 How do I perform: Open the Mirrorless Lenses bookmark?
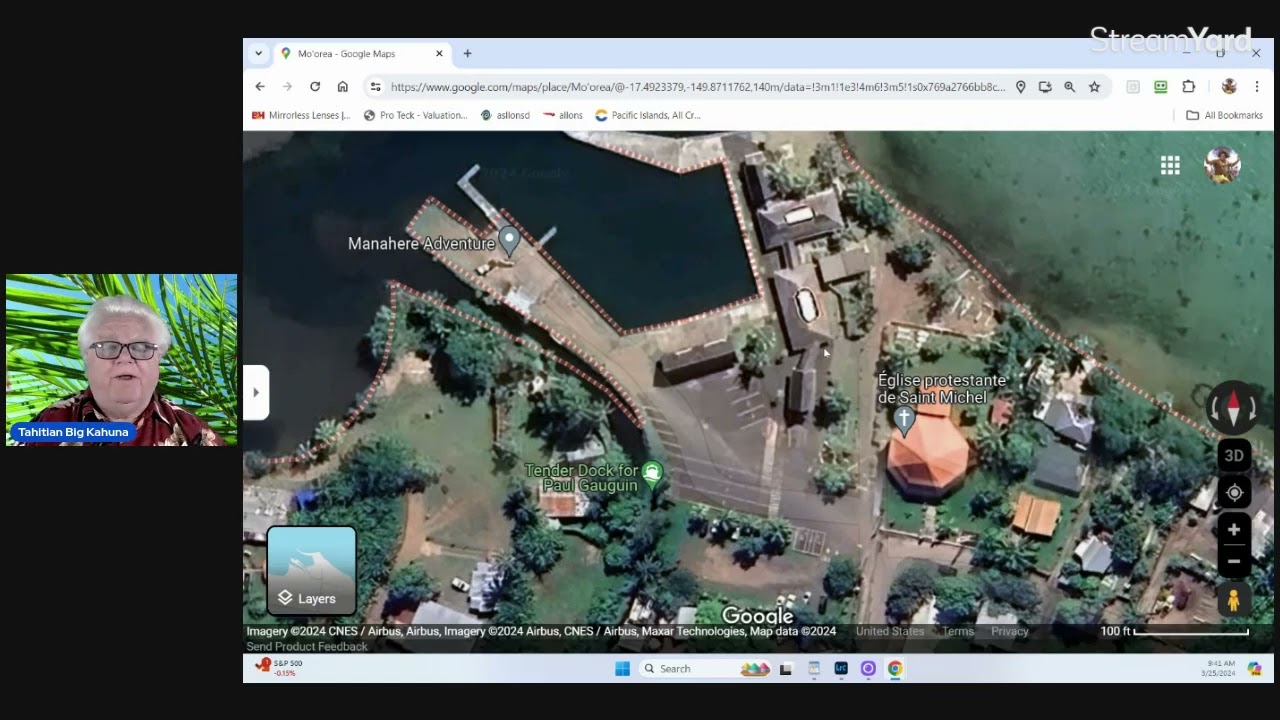click(301, 115)
